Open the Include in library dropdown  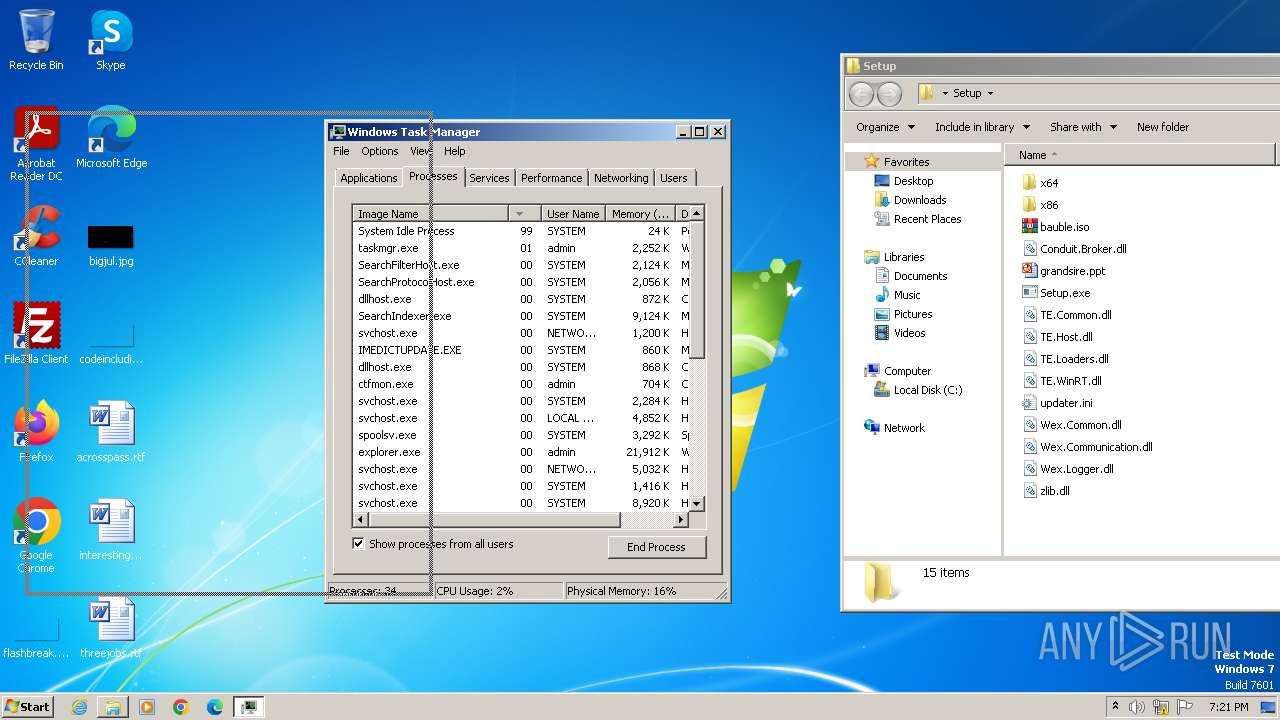pos(982,127)
